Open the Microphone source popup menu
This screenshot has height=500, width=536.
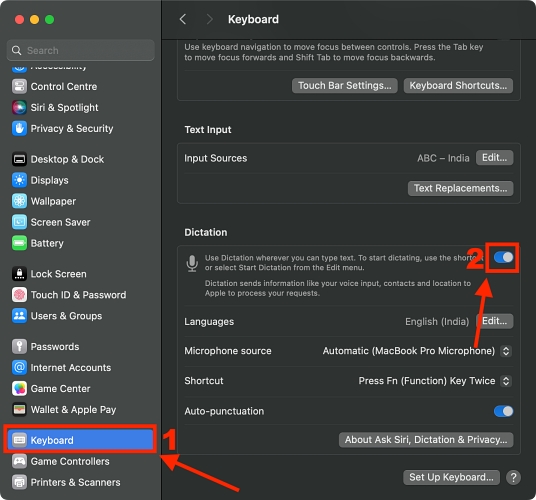pyautogui.click(x=506, y=351)
